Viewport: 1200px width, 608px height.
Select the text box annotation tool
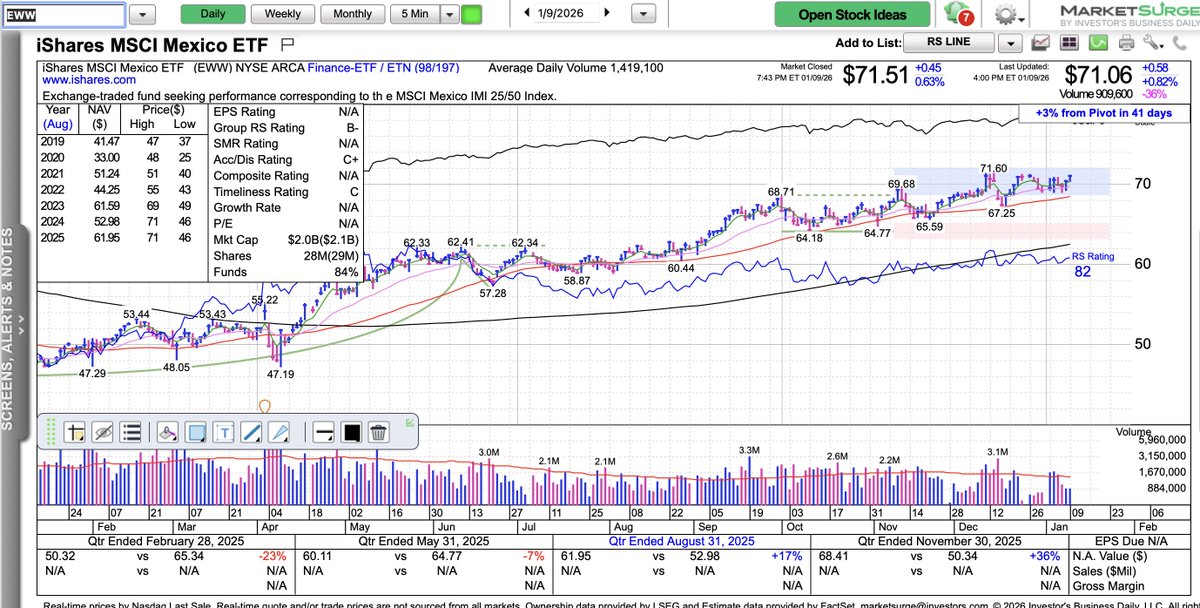[x=224, y=432]
